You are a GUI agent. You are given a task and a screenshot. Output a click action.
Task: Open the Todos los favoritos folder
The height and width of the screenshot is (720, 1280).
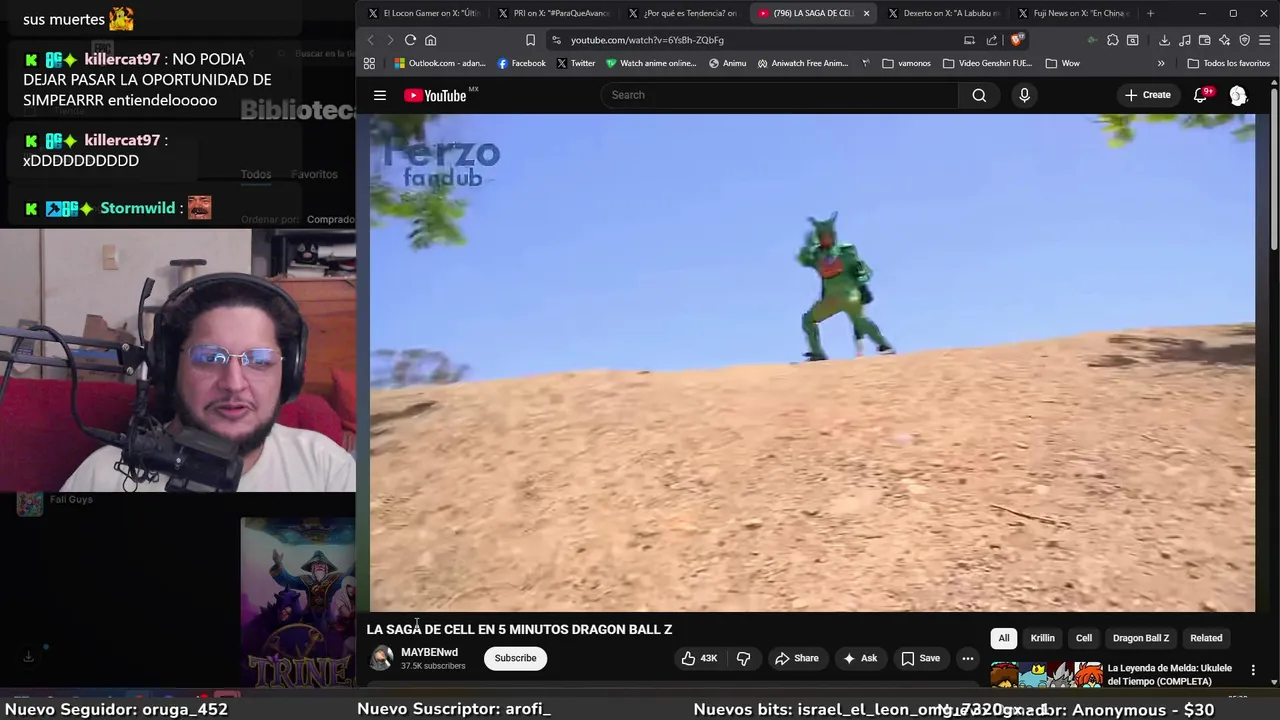tap(1228, 63)
